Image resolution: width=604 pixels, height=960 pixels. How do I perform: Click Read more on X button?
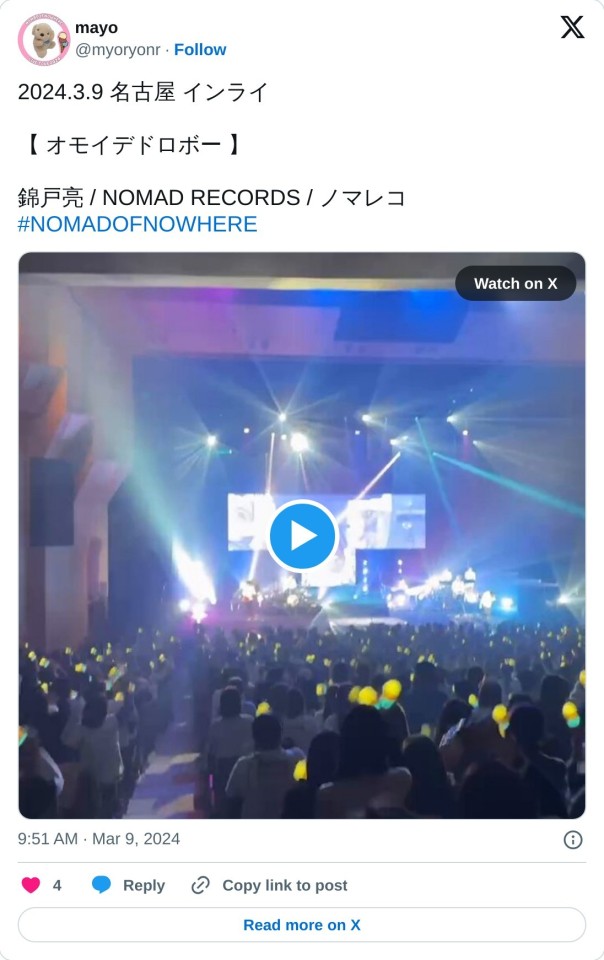click(x=302, y=924)
